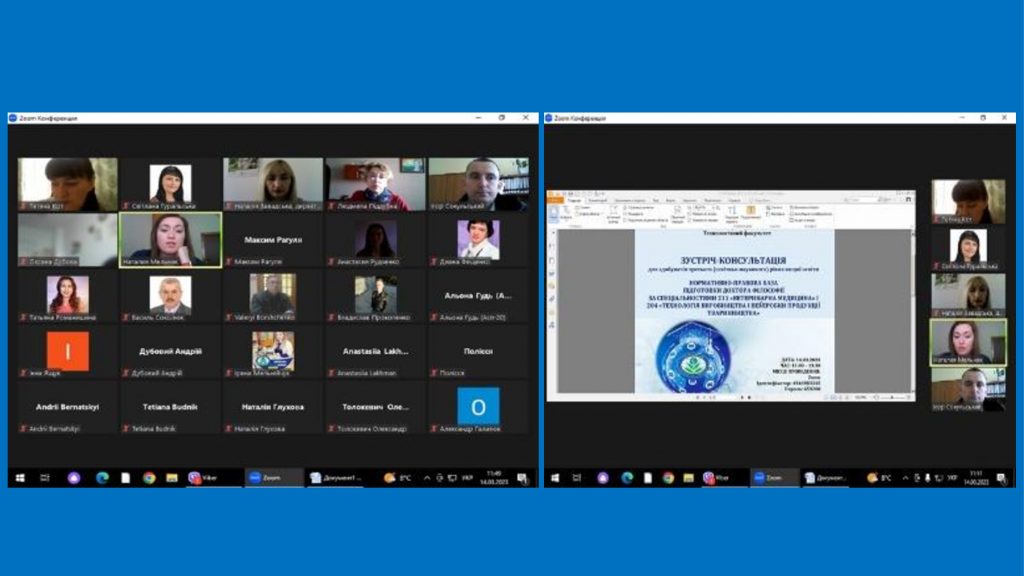
Task: Switch to Zoom via the left taskbar button
Action: pyautogui.click(x=266, y=478)
